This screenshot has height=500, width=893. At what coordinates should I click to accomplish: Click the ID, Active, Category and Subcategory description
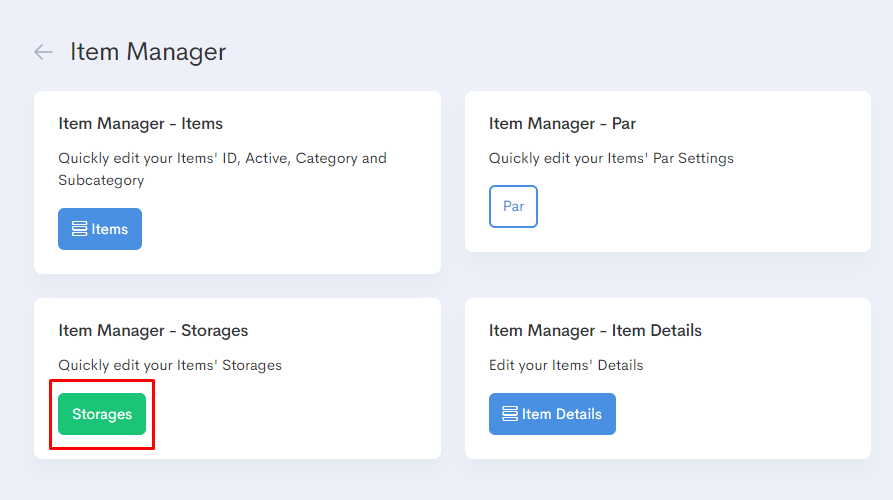tap(222, 169)
